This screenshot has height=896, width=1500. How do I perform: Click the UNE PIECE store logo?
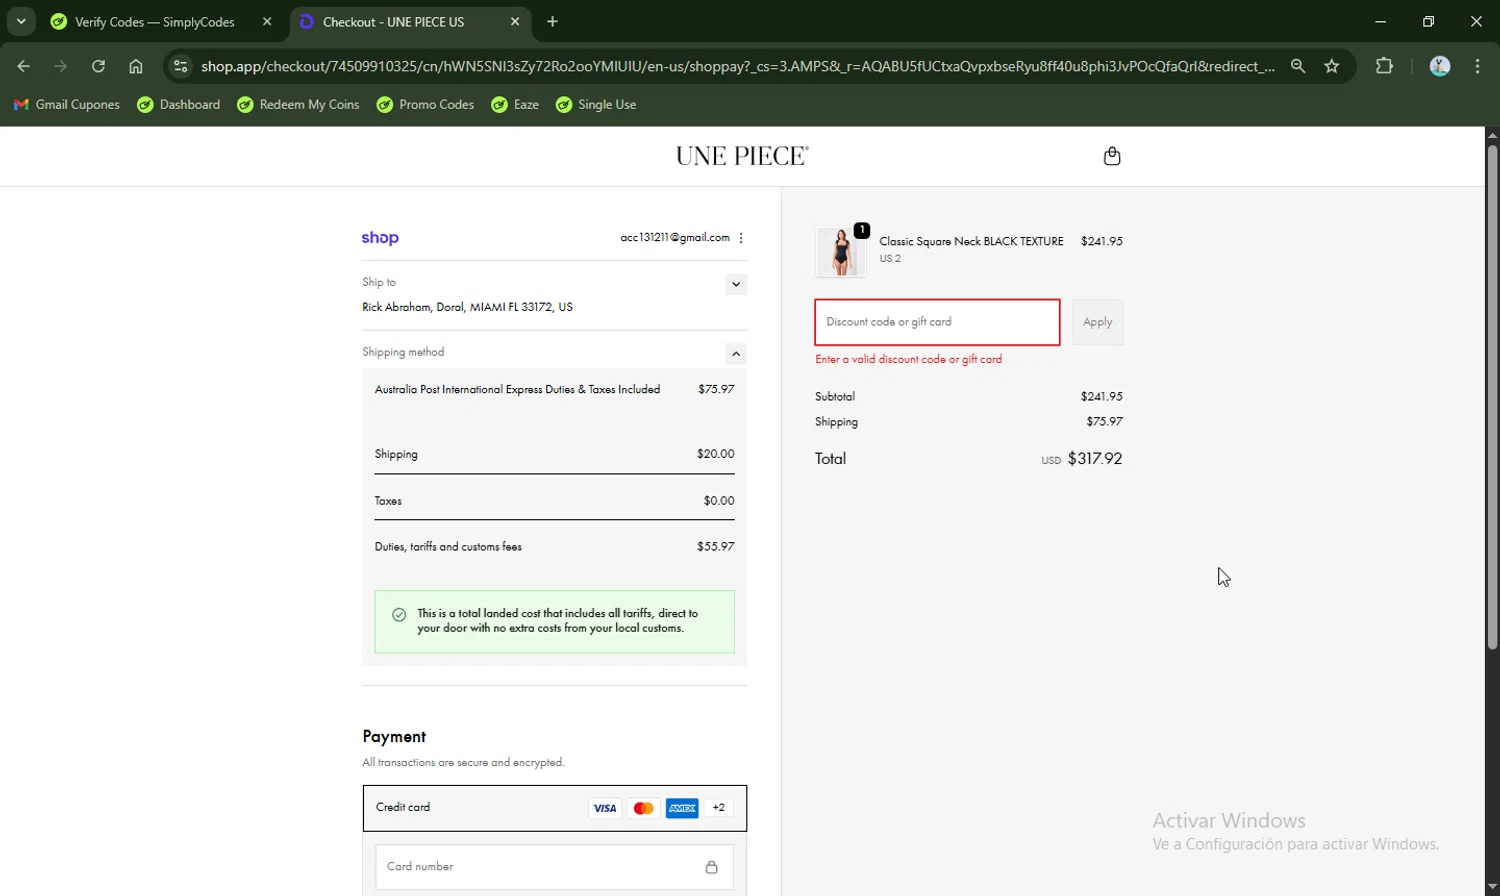click(x=742, y=156)
